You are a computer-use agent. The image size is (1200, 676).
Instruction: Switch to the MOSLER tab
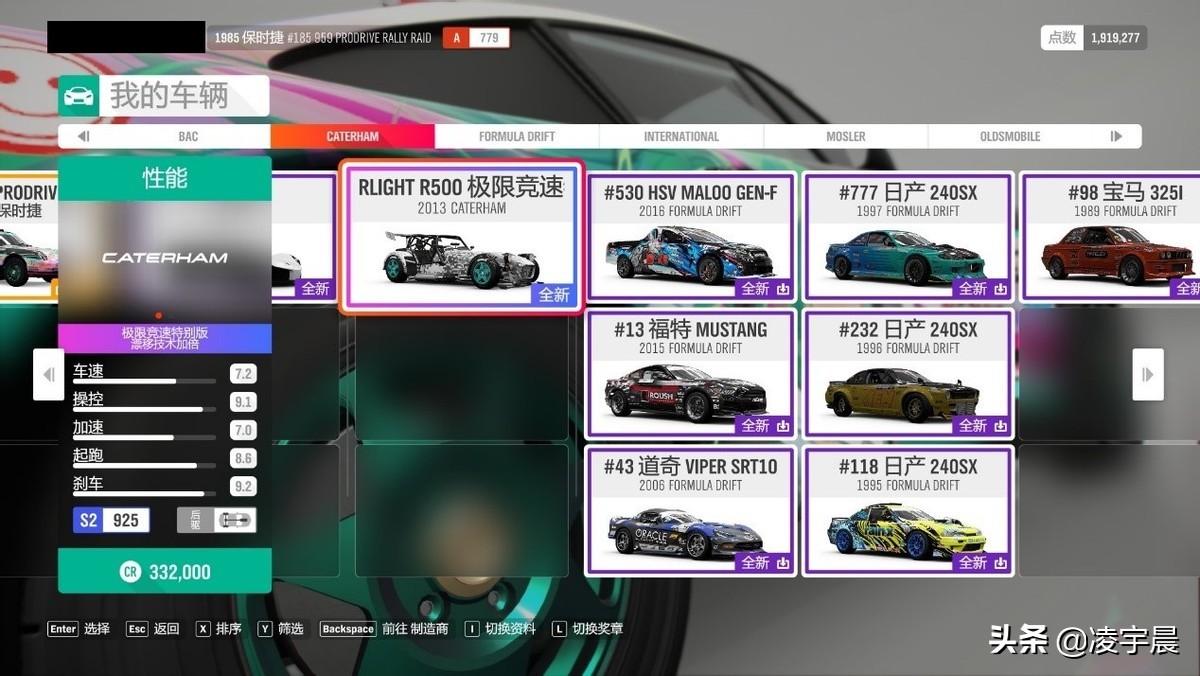(846, 137)
